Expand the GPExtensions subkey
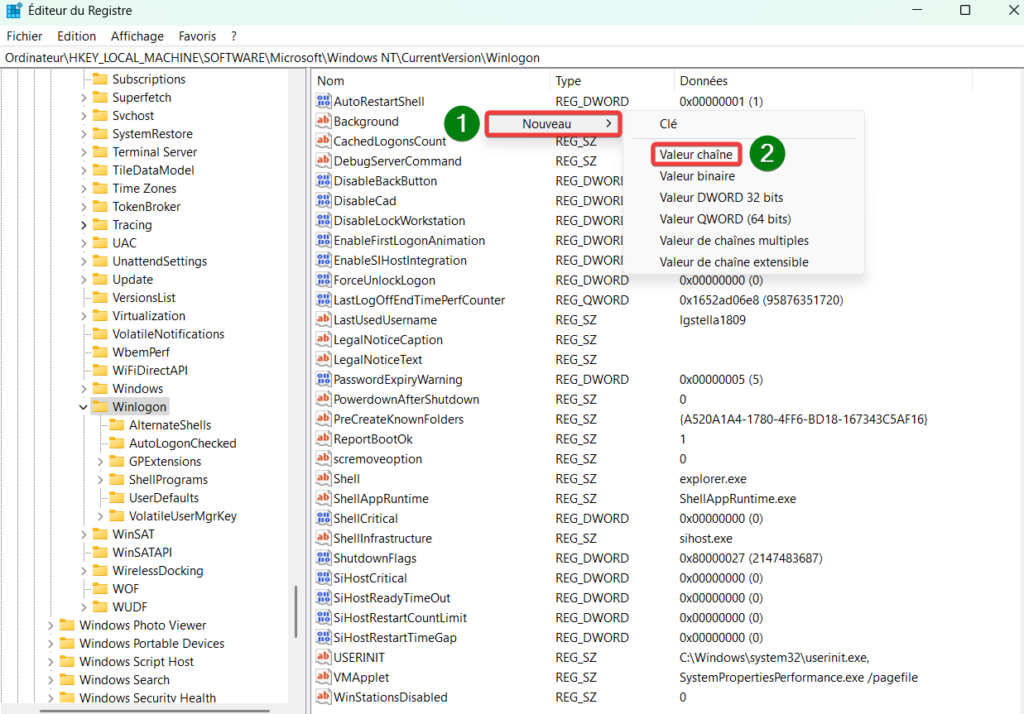This screenshot has height=714, width=1024. click(x=100, y=461)
